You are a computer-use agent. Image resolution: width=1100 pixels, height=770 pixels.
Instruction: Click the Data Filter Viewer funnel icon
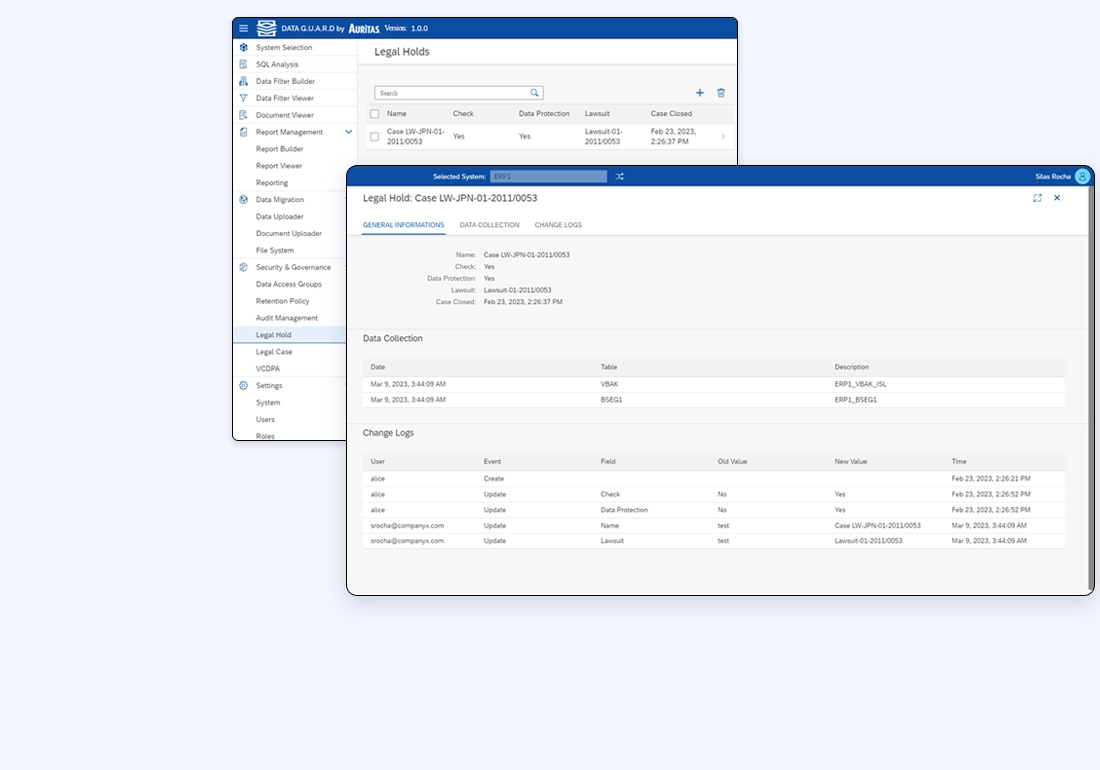(243, 98)
